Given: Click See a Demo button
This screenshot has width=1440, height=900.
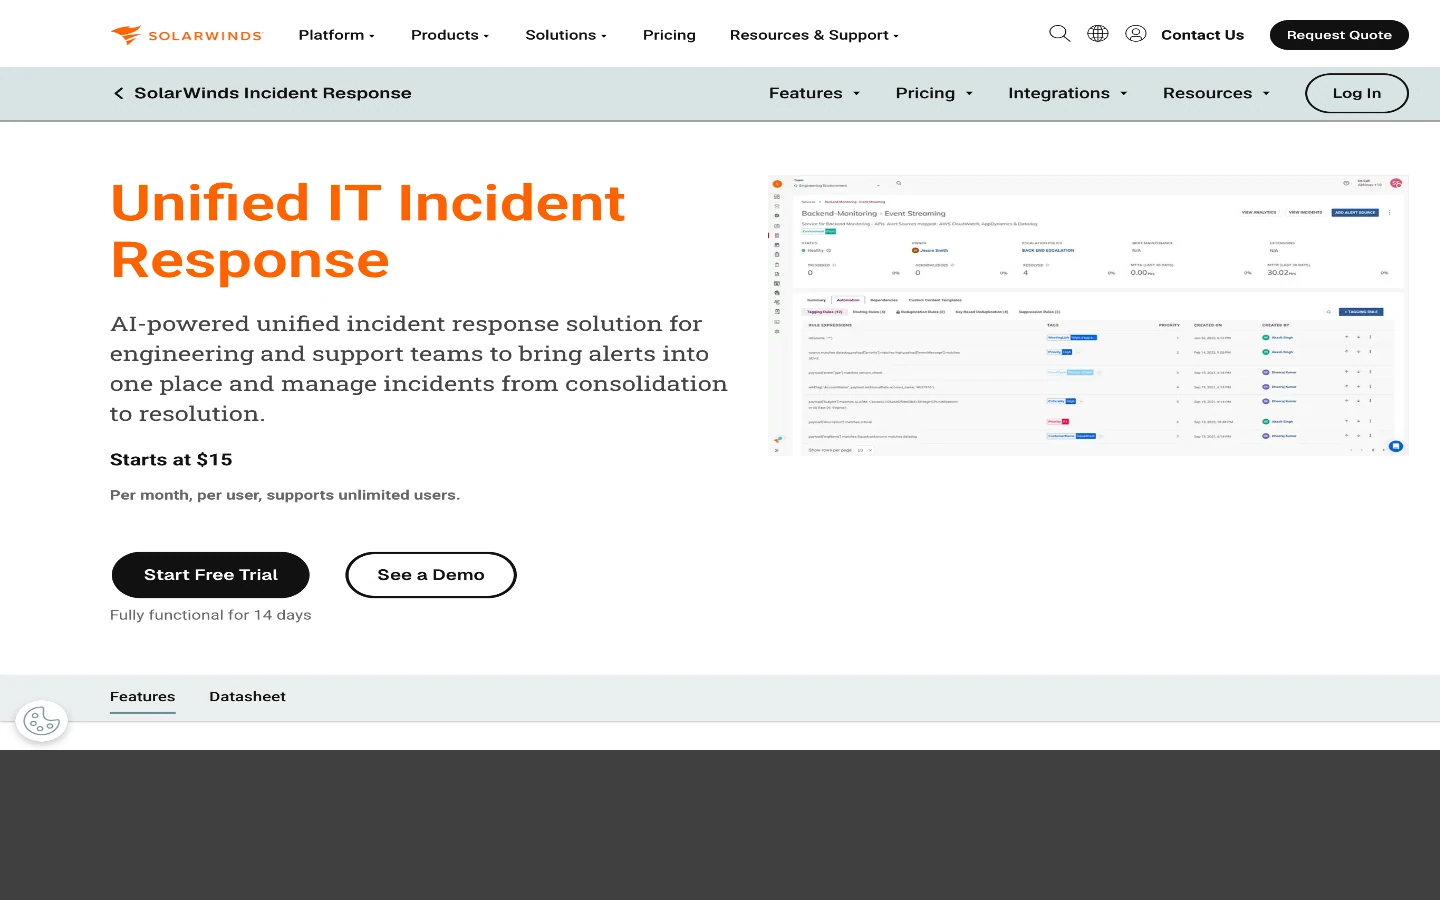Looking at the screenshot, I should tap(431, 575).
